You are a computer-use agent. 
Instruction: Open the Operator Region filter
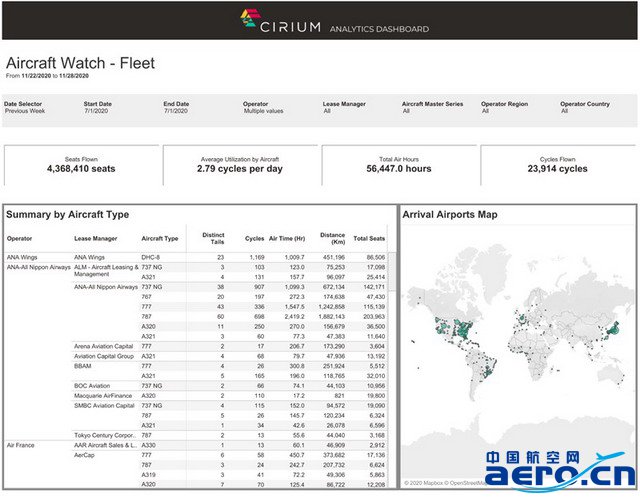click(x=504, y=107)
